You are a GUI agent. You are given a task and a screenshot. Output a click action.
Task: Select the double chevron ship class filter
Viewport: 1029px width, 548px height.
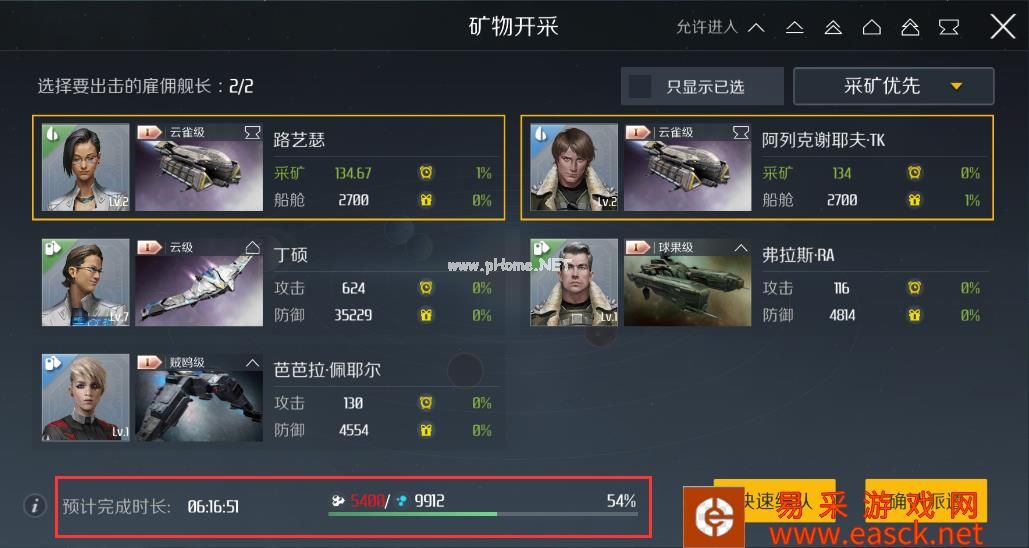click(833, 28)
